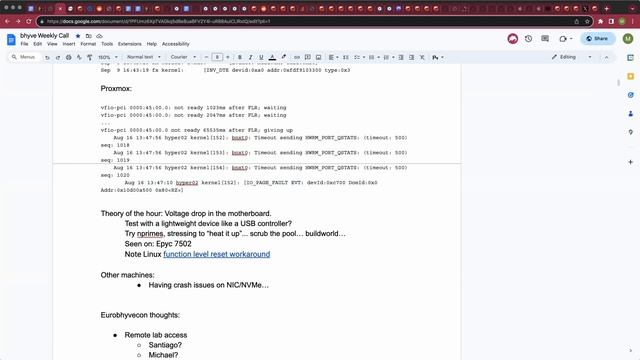Viewport: 640px width, 360px height.
Task: Open the text color picker
Action: pyautogui.click(x=272, y=58)
